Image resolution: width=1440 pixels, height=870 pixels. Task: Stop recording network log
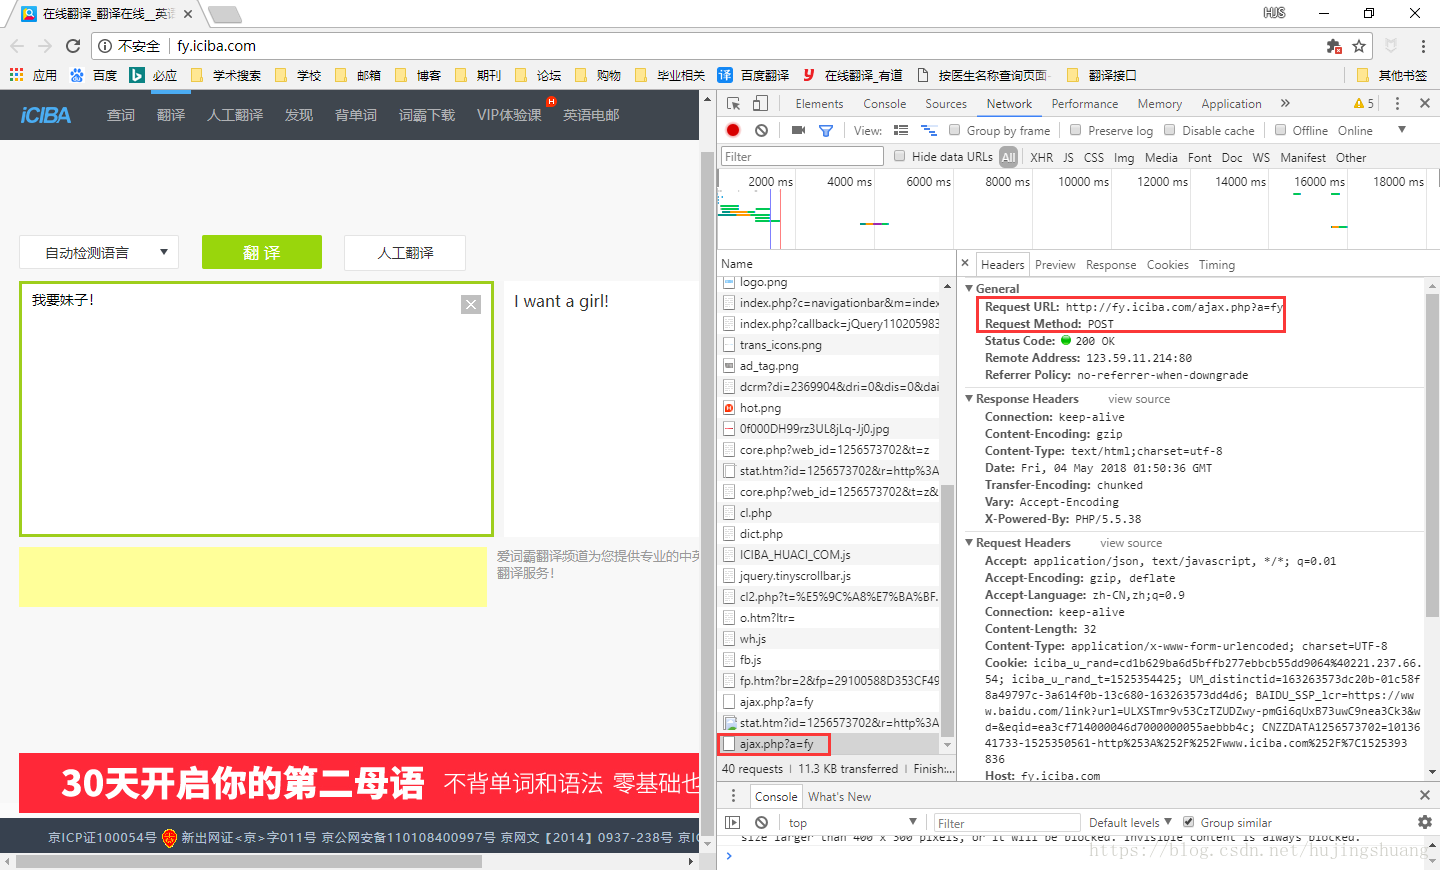coord(733,130)
